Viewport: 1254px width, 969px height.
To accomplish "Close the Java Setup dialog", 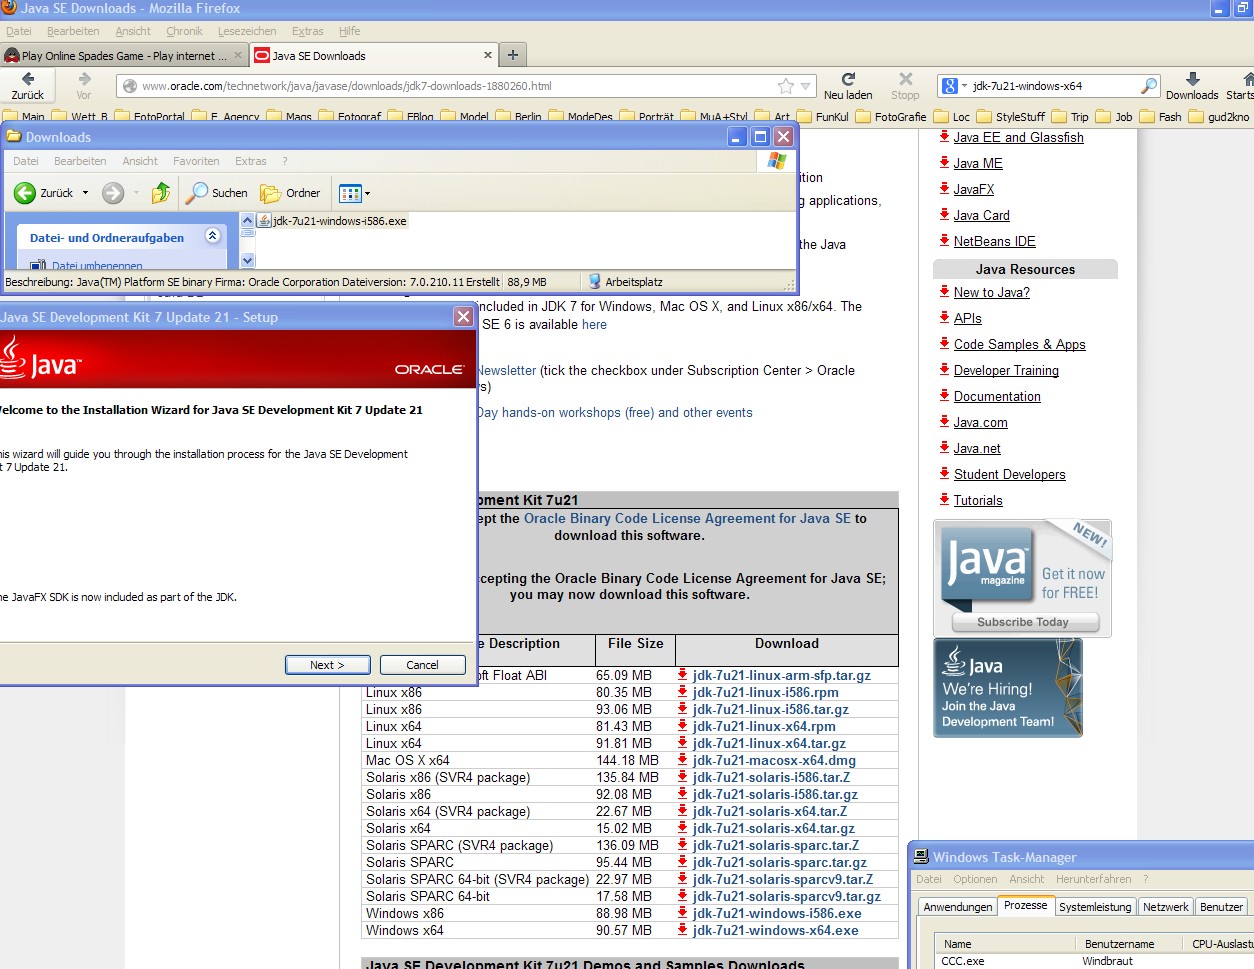I will [463, 317].
